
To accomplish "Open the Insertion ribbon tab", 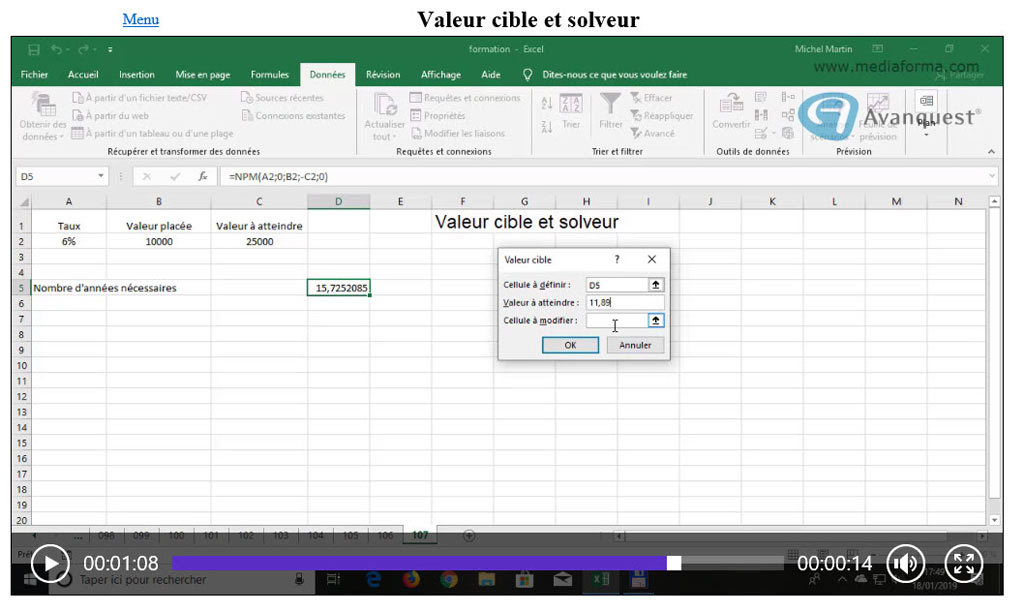I will pos(137,75).
